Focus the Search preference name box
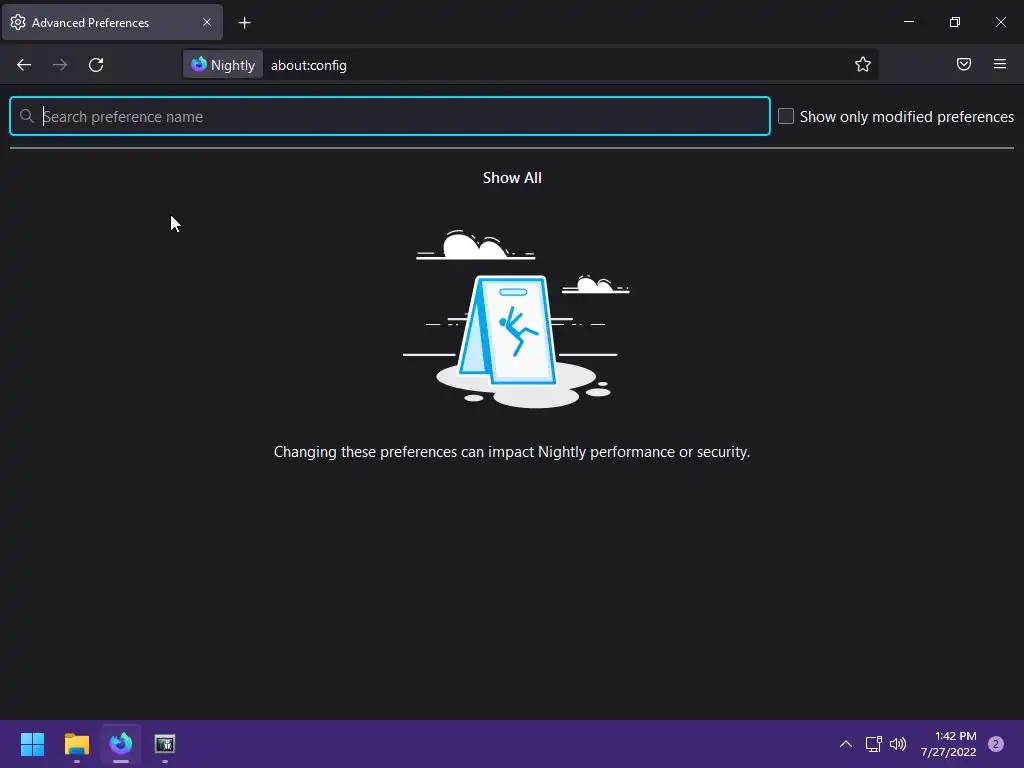The image size is (1024, 768). (390, 116)
